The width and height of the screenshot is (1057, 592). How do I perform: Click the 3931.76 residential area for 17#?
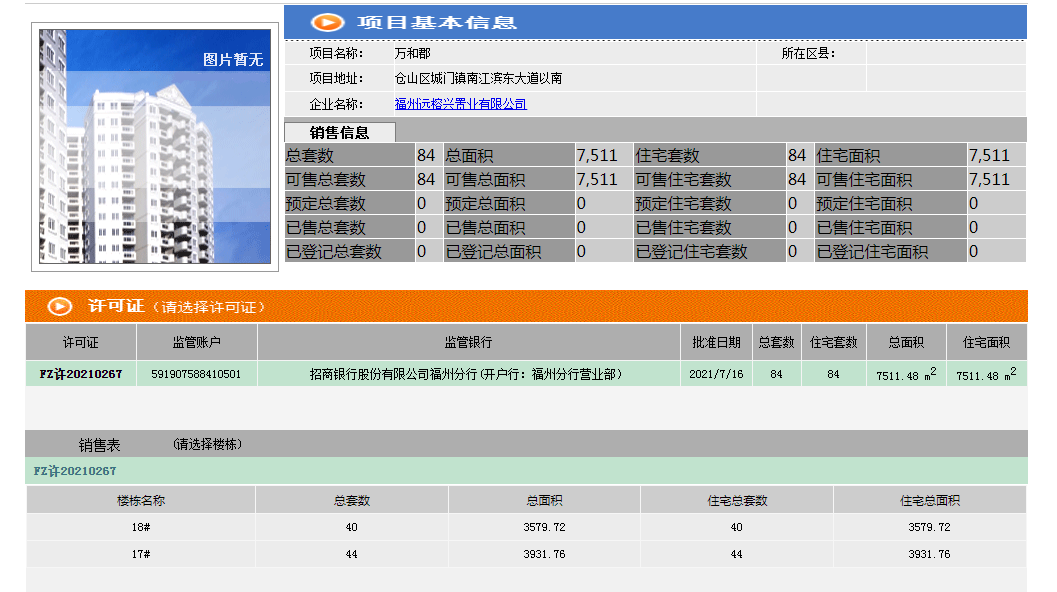click(x=929, y=554)
